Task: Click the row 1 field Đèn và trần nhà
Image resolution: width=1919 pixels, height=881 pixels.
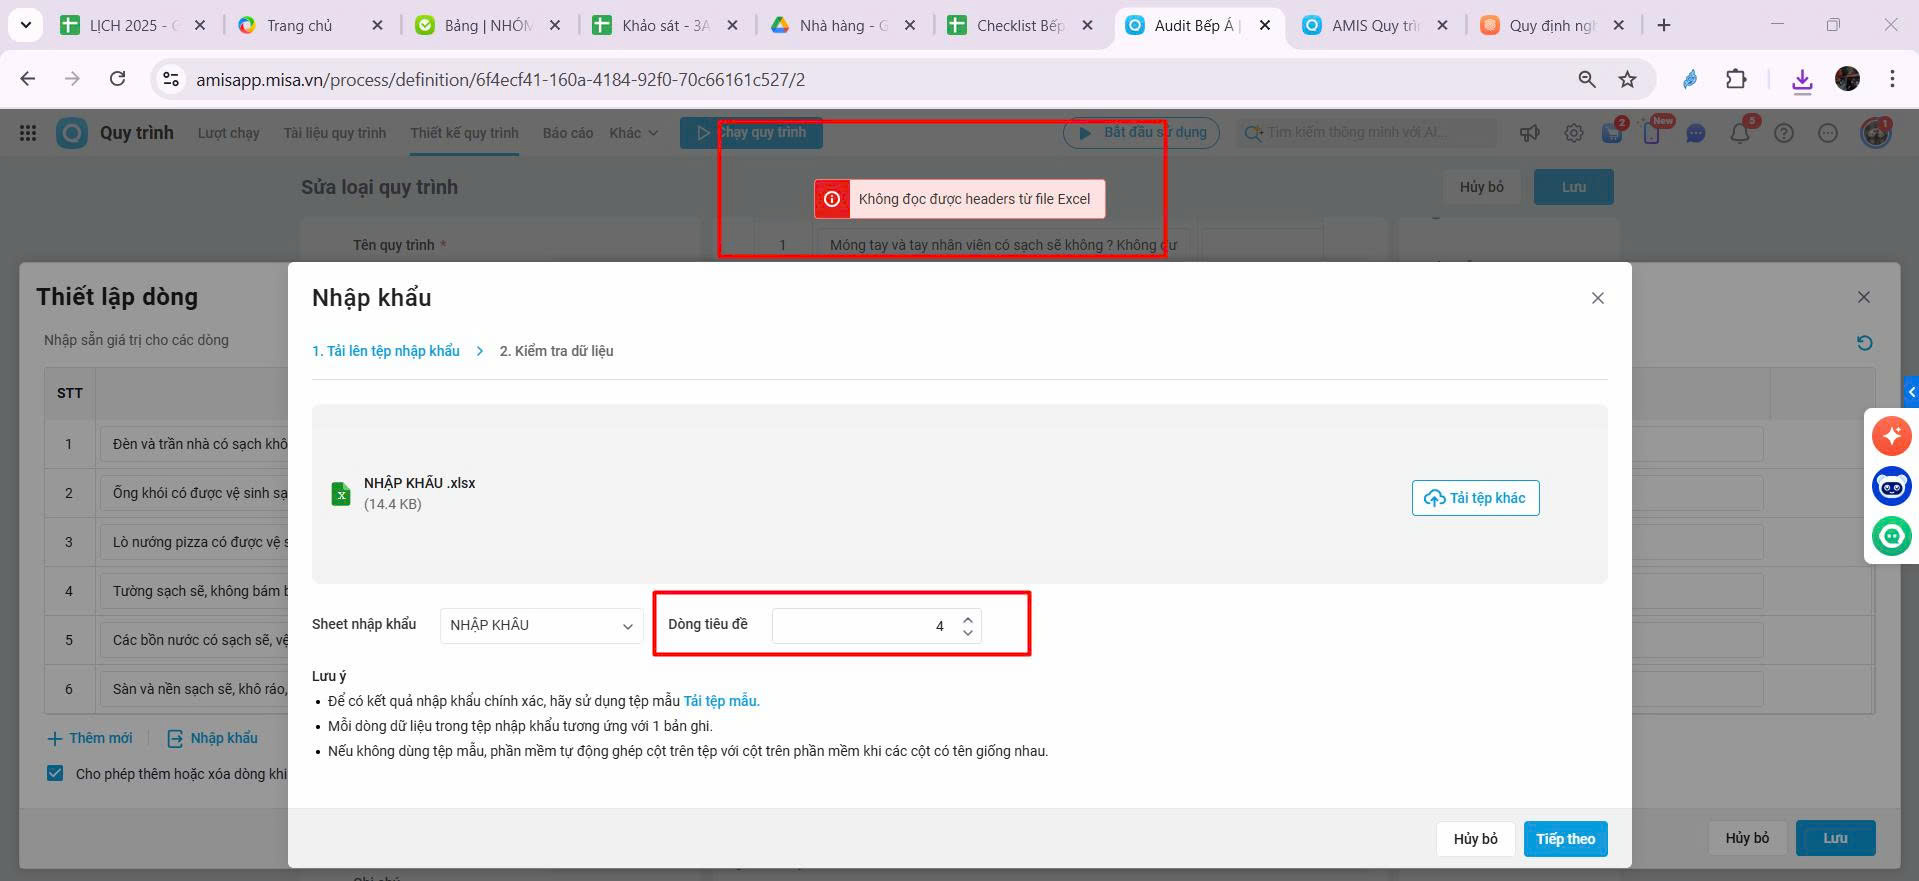Action: click(194, 444)
